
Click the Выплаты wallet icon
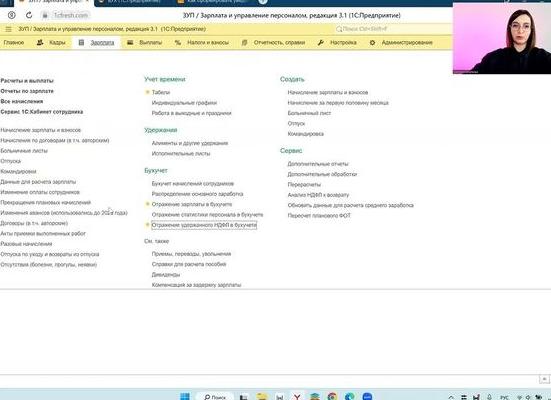(x=130, y=43)
